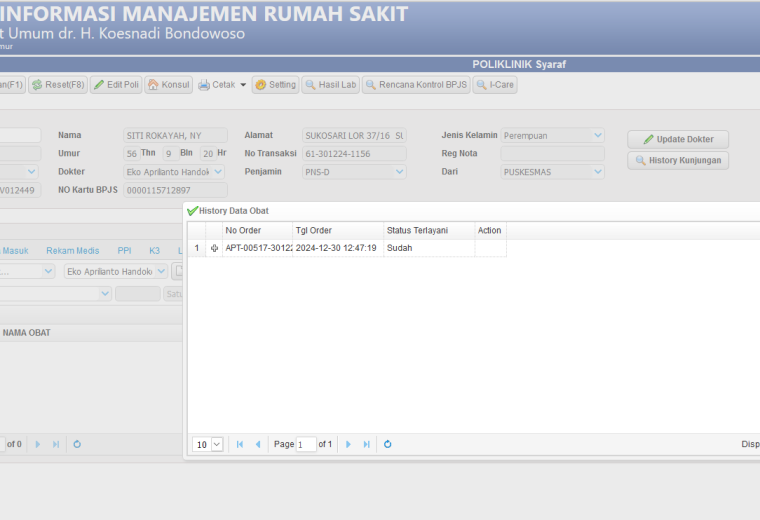Open the page size 10 dropdown
The image size is (760, 520).
(x=217, y=444)
